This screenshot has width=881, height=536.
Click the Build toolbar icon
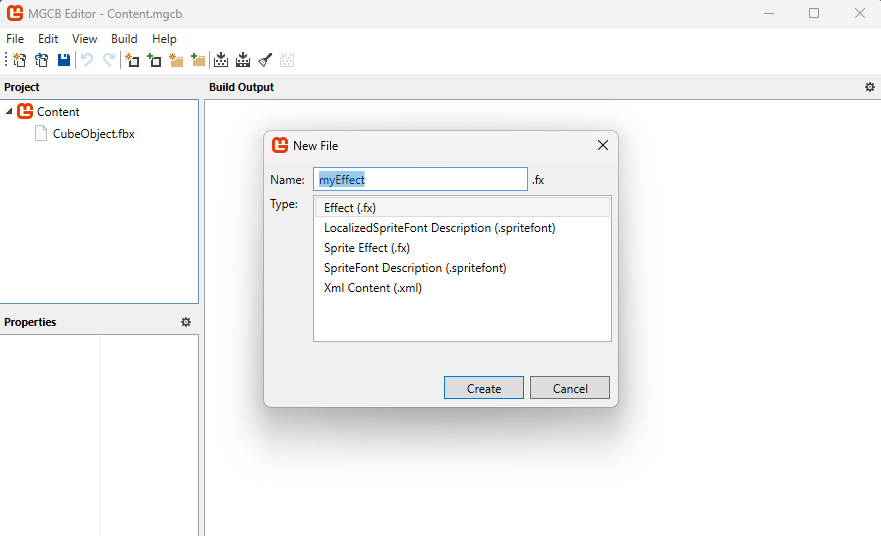[x=221, y=60]
